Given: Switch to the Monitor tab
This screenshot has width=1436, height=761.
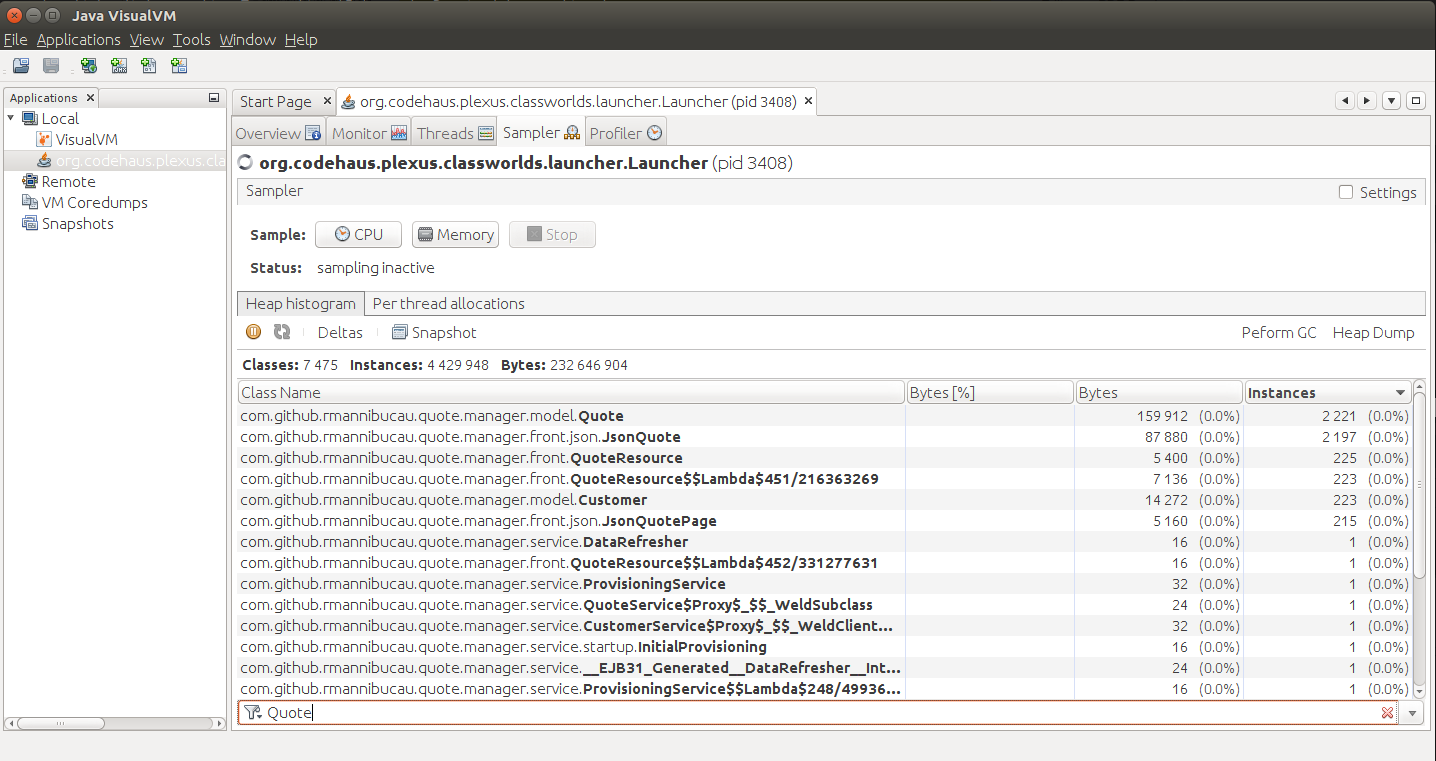Looking at the screenshot, I should pos(369,133).
